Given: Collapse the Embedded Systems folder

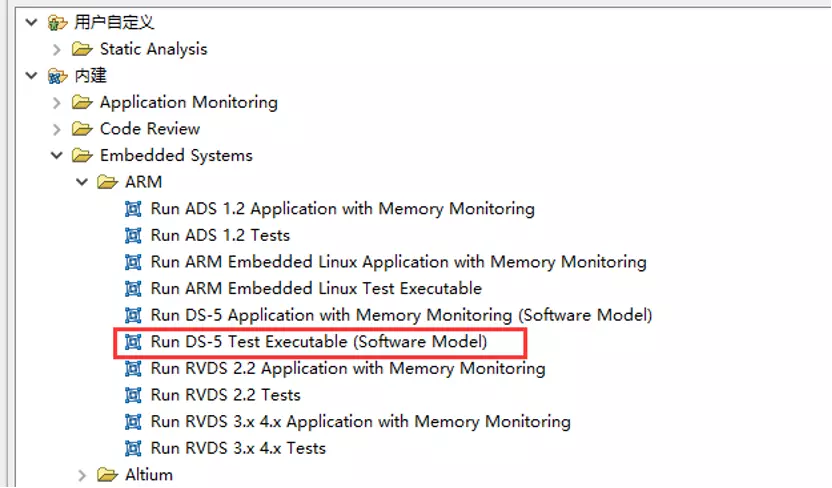Looking at the screenshot, I should (x=57, y=156).
